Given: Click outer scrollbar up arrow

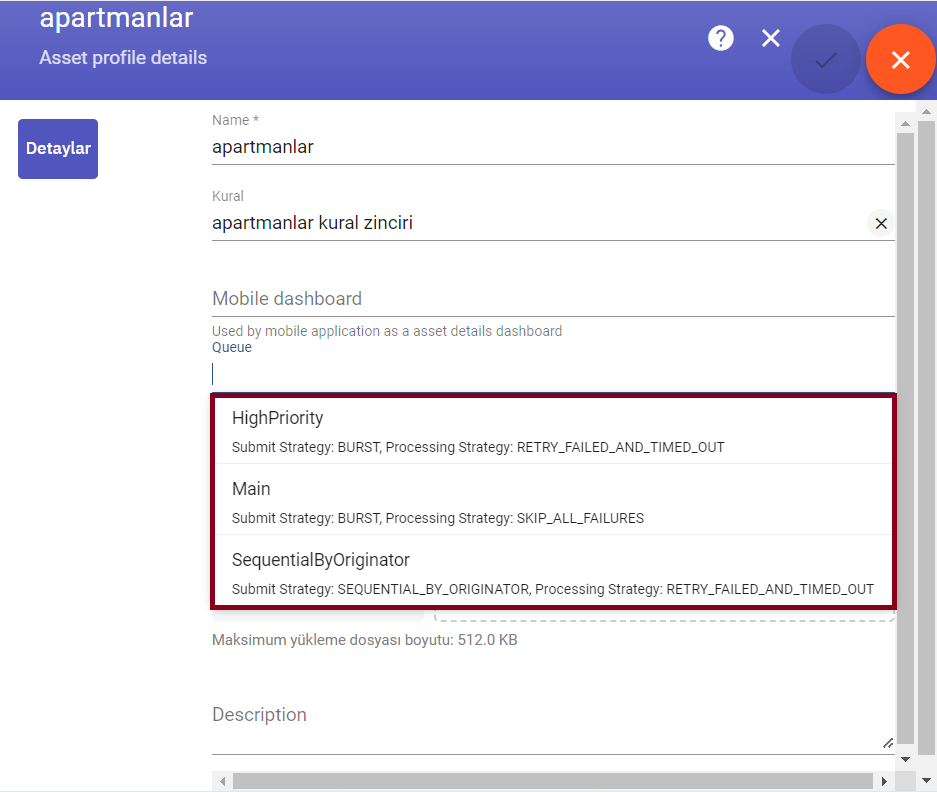Looking at the screenshot, I should [926, 111].
